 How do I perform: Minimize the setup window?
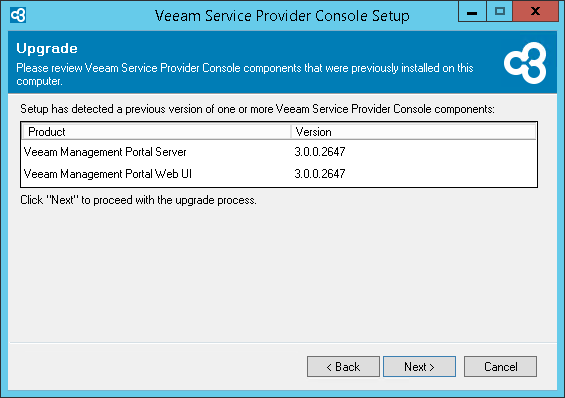[472, 11]
